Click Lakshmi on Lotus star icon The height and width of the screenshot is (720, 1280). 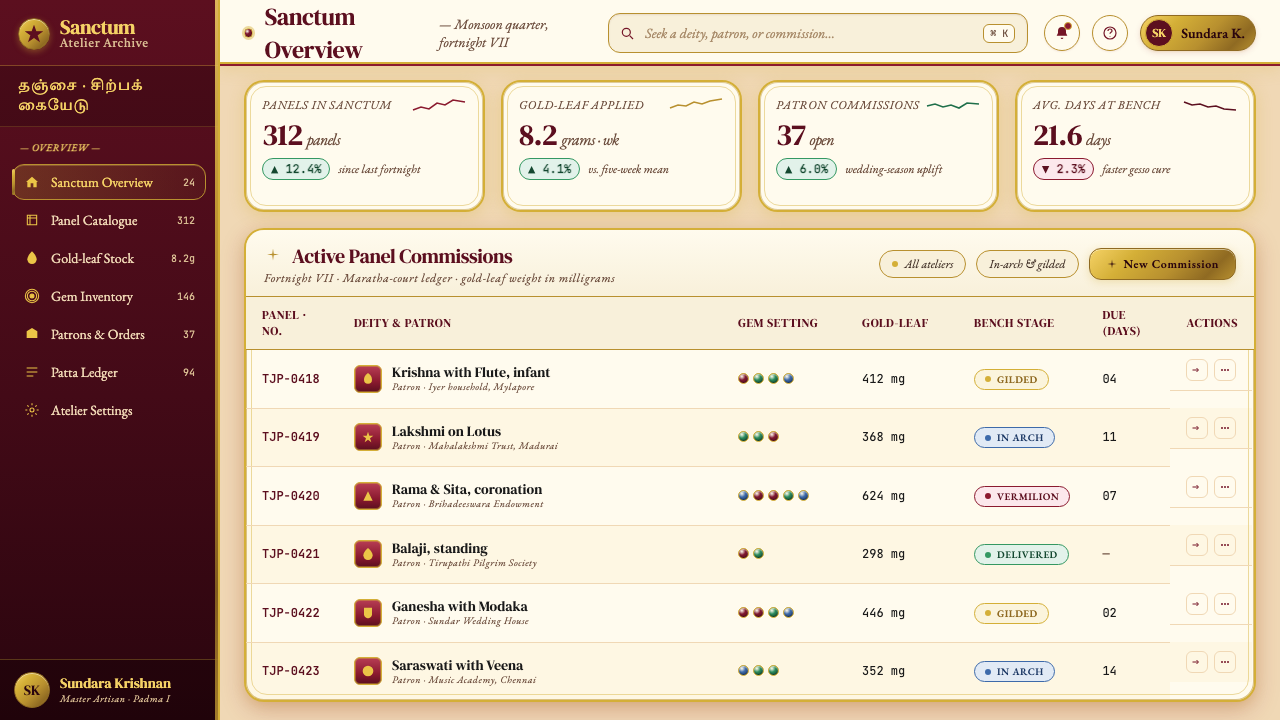[368, 437]
